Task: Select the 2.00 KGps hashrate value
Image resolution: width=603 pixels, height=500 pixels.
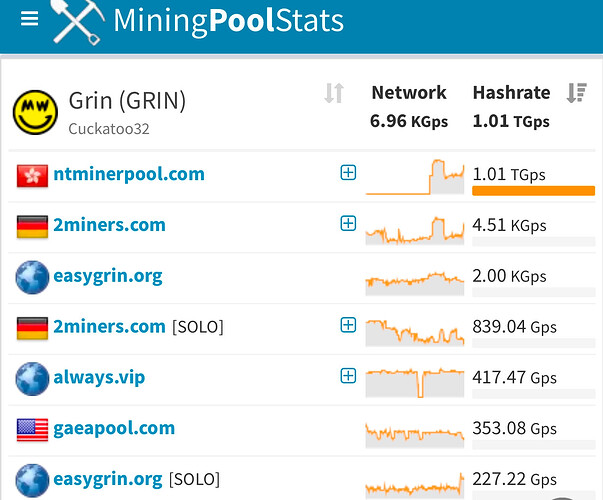Action: pyautogui.click(x=509, y=276)
